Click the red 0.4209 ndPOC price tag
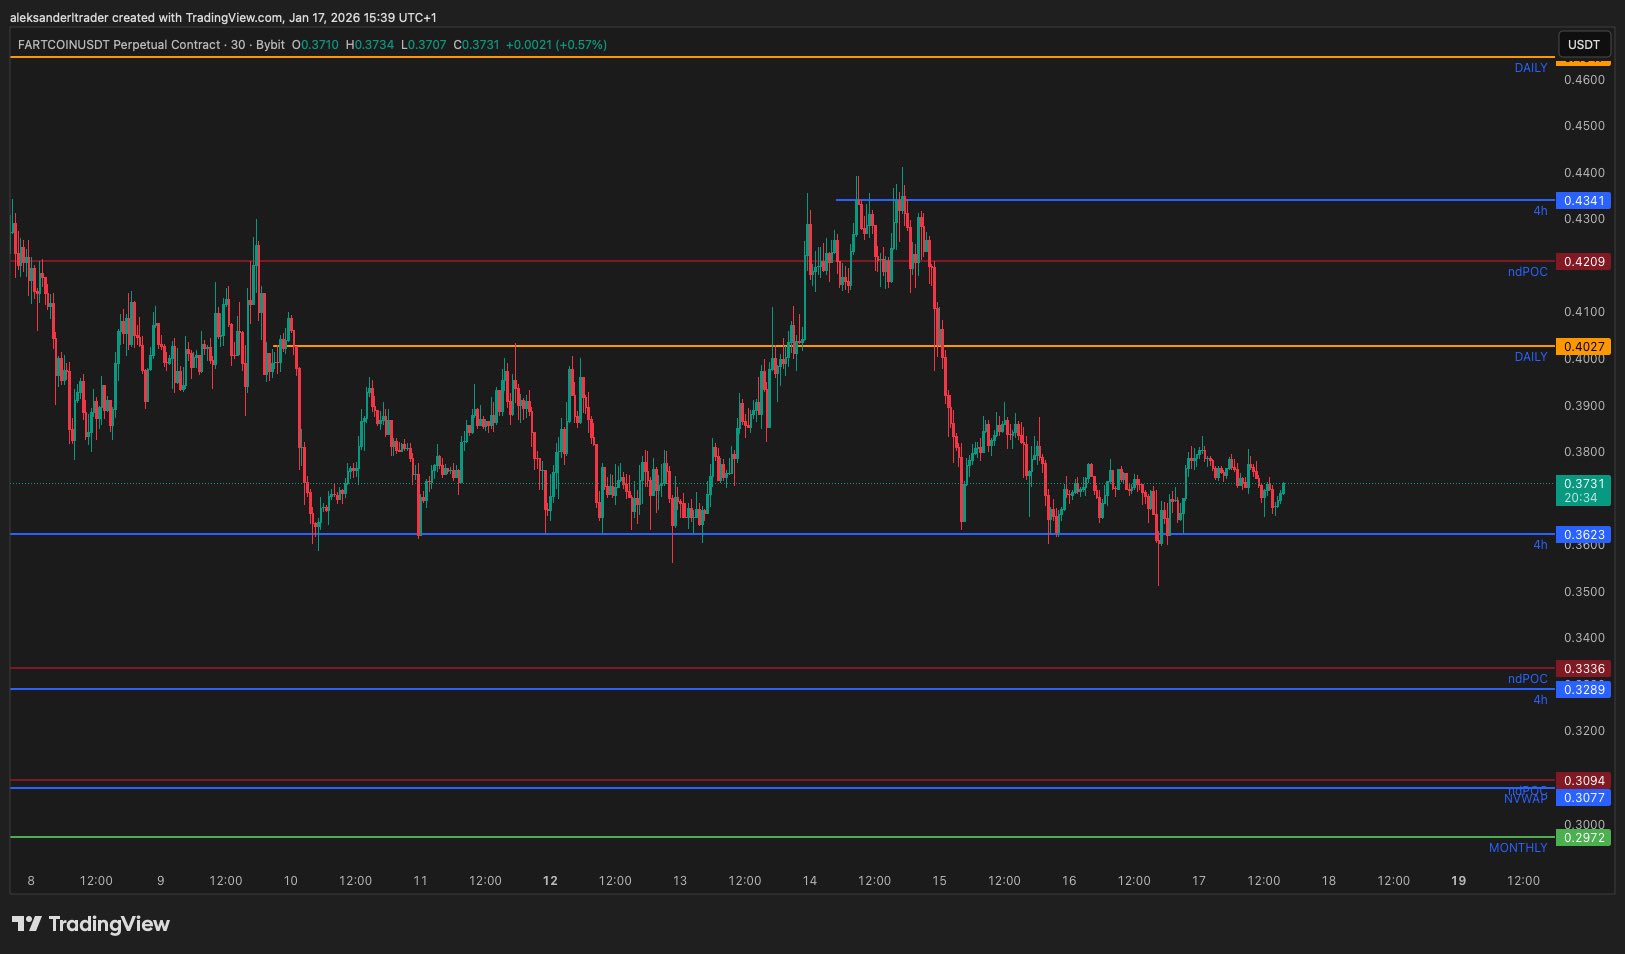Screen dimensions: 1625x954 pos(1583,262)
